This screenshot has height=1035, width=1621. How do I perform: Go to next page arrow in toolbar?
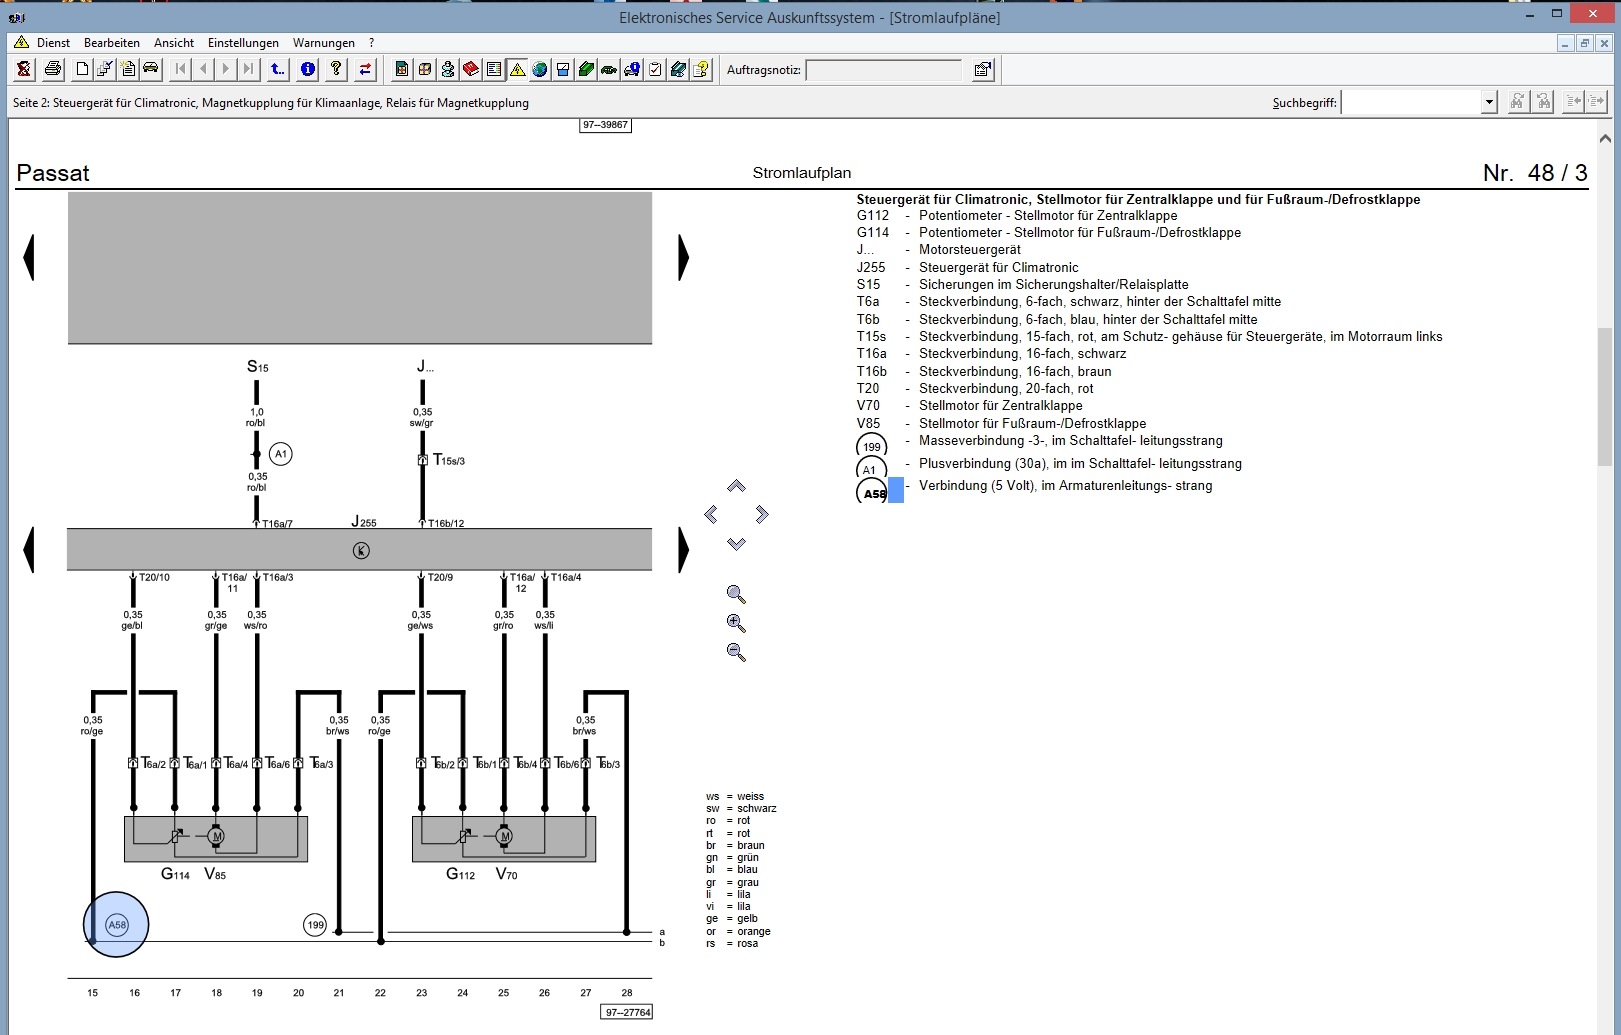(x=226, y=69)
